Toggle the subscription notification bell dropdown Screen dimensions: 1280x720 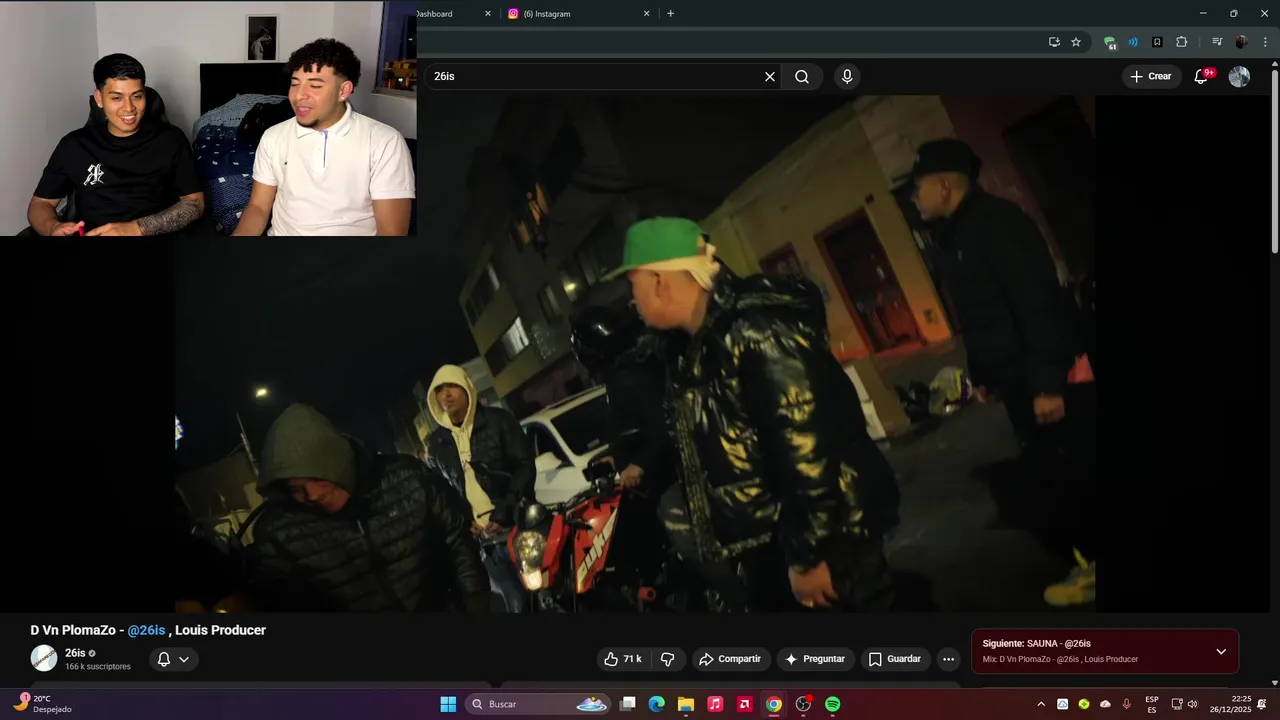(173, 659)
